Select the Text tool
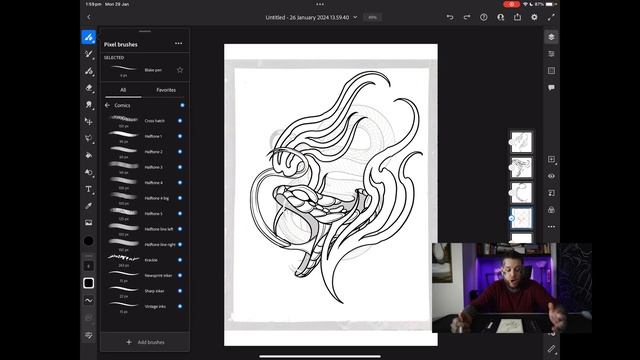The width and height of the screenshot is (640, 360). tap(89, 189)
